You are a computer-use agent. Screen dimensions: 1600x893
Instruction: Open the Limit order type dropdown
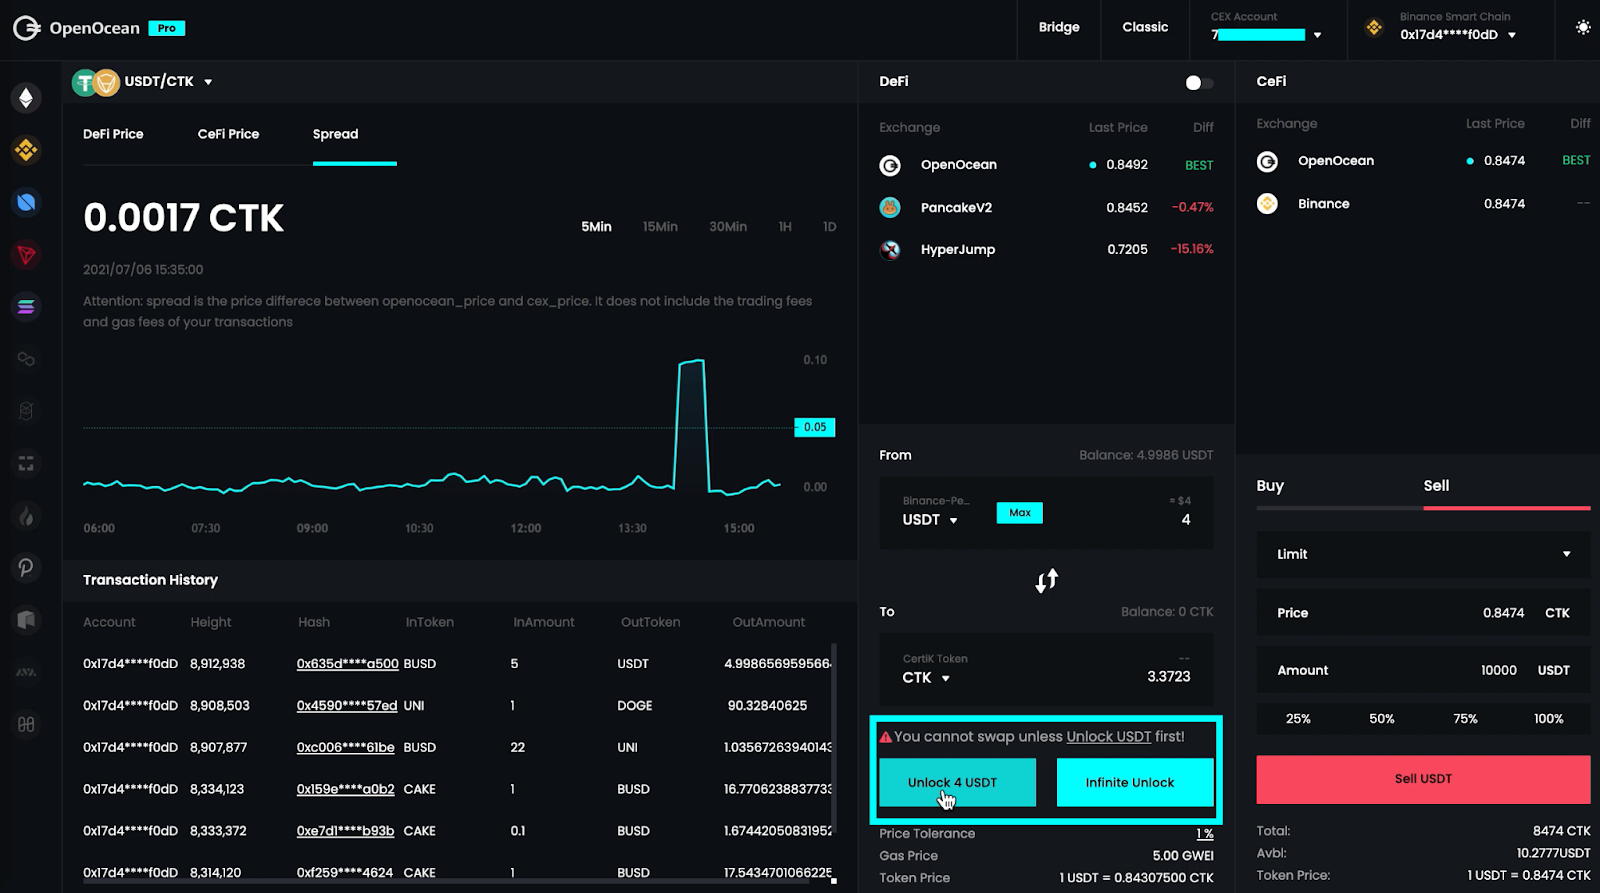coord(1423,554)
